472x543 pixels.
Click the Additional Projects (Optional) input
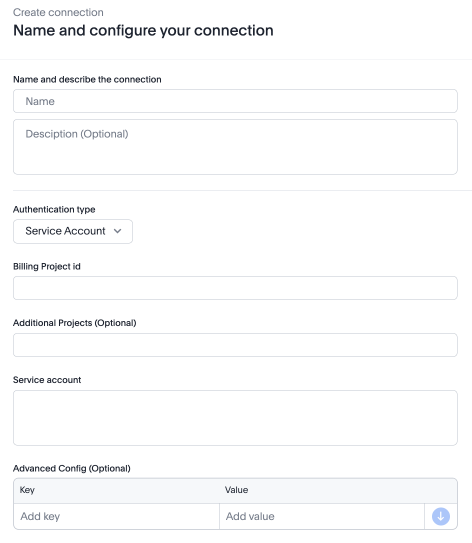click(x=235, y=345)
